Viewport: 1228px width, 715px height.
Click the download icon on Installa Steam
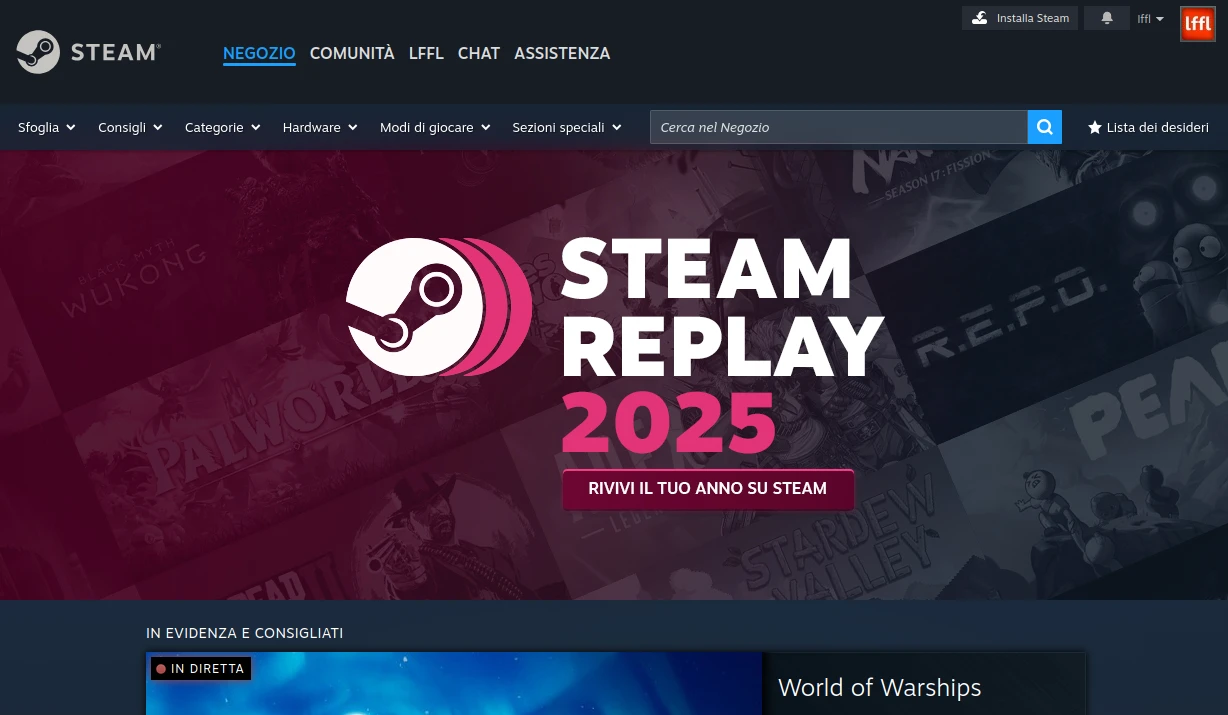tap(981, 17)
